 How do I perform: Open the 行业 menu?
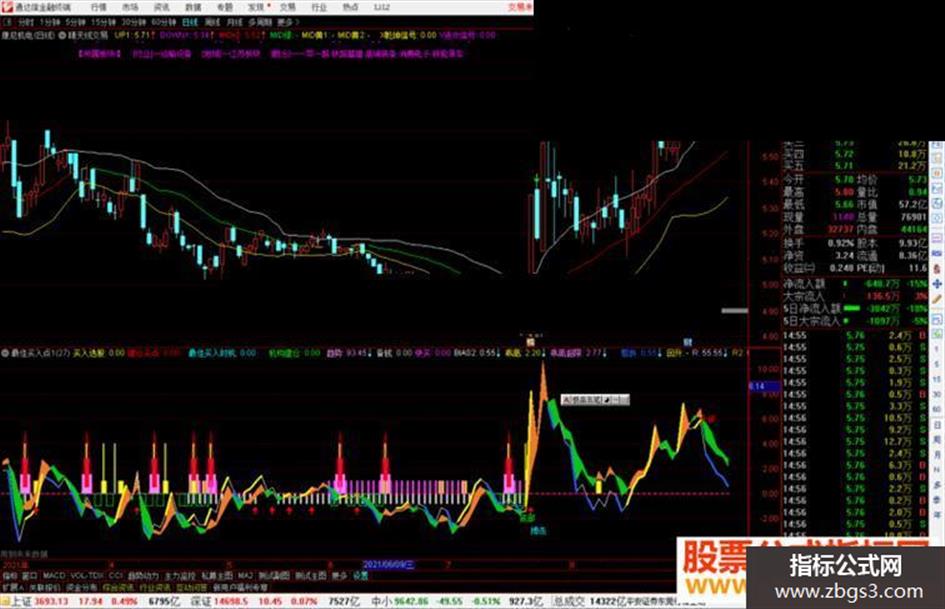[319, 7]
